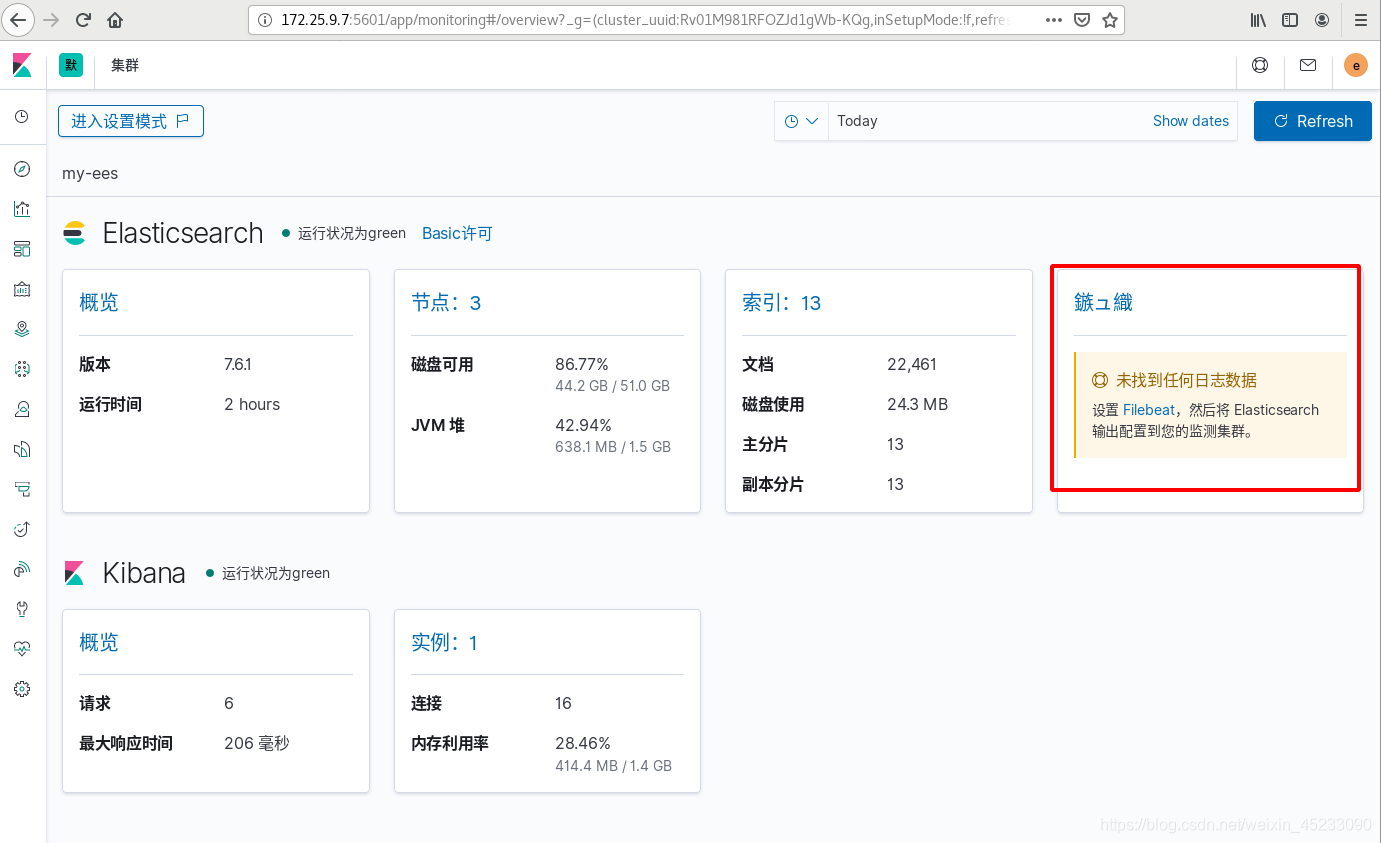Click the 集群 breadcrumb
Viewport: 1381px width, 843px height.
point(125,66)
